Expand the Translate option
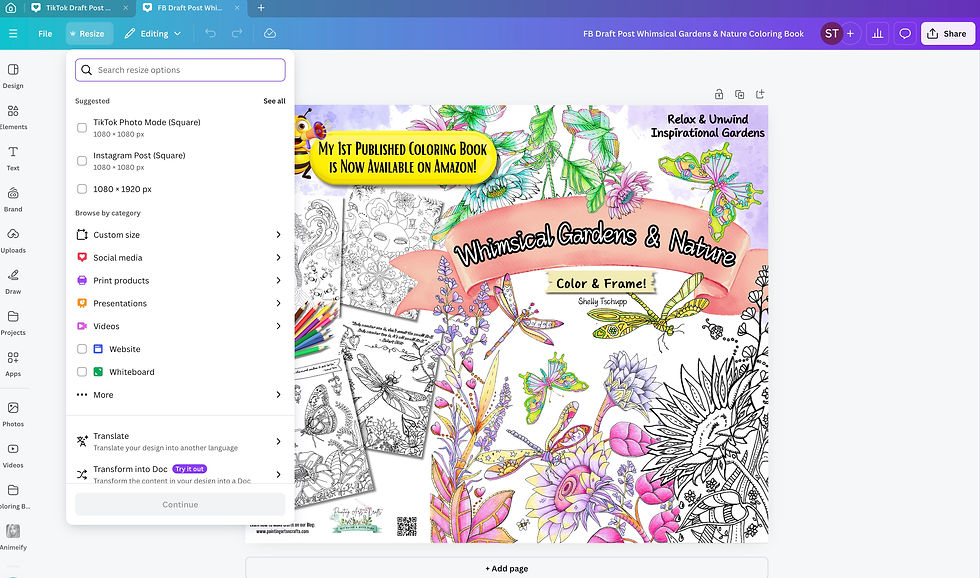Screen dimensions: 980x578 (180, 441)
